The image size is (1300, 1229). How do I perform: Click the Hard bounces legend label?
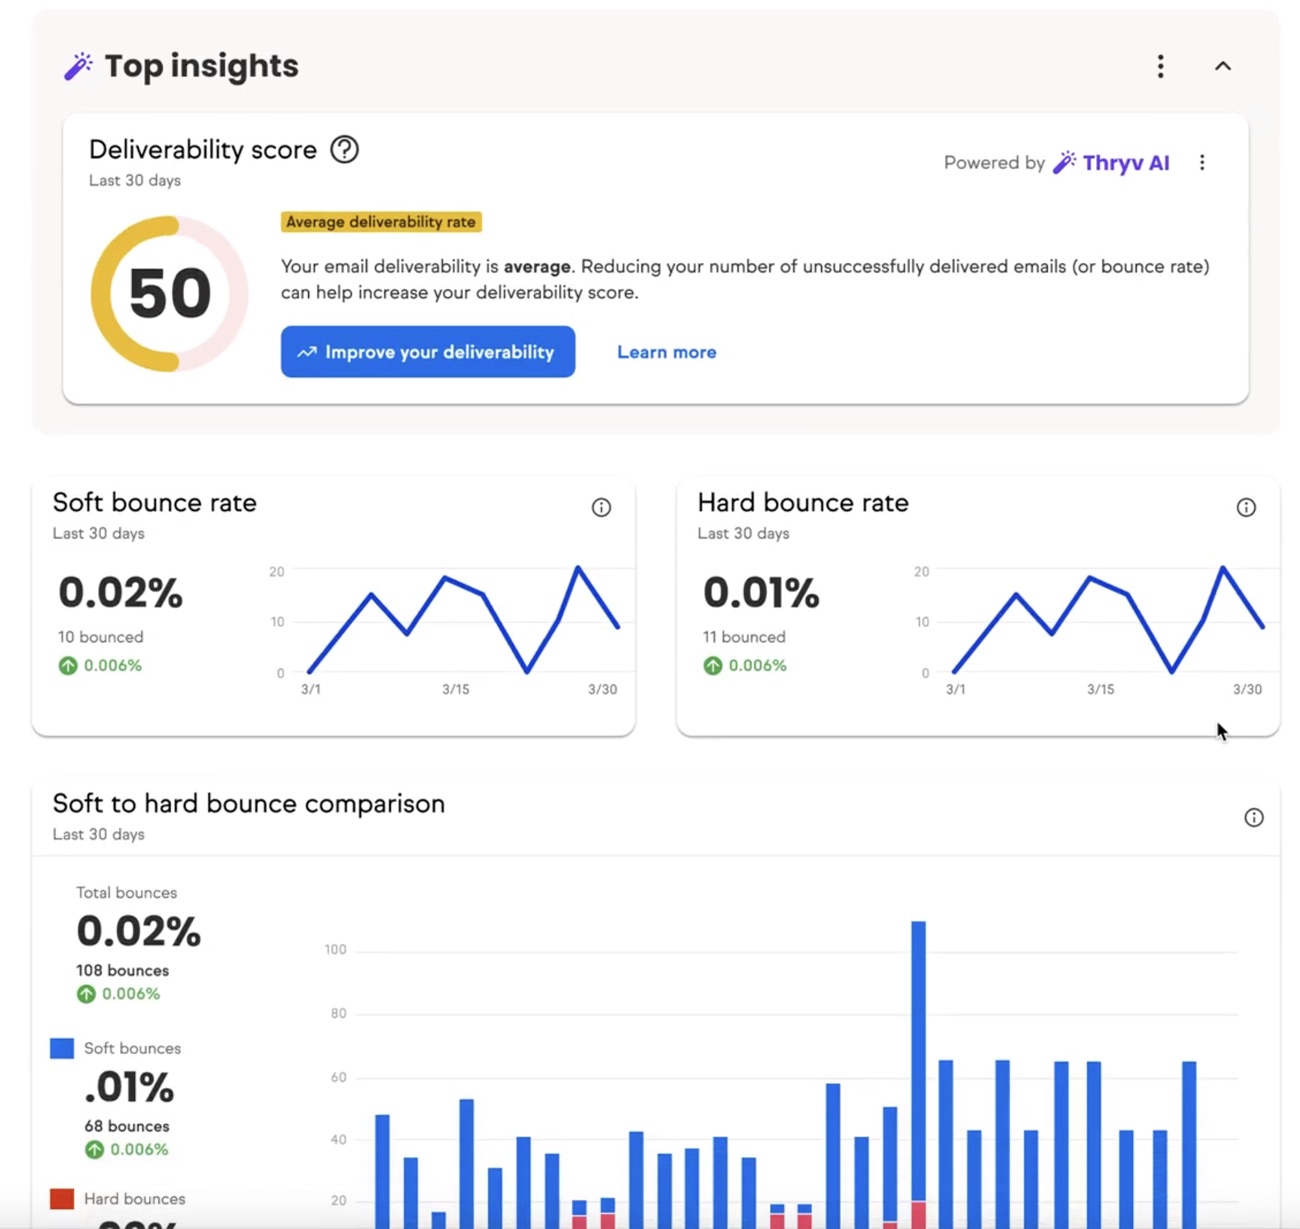coord(134,1198)
